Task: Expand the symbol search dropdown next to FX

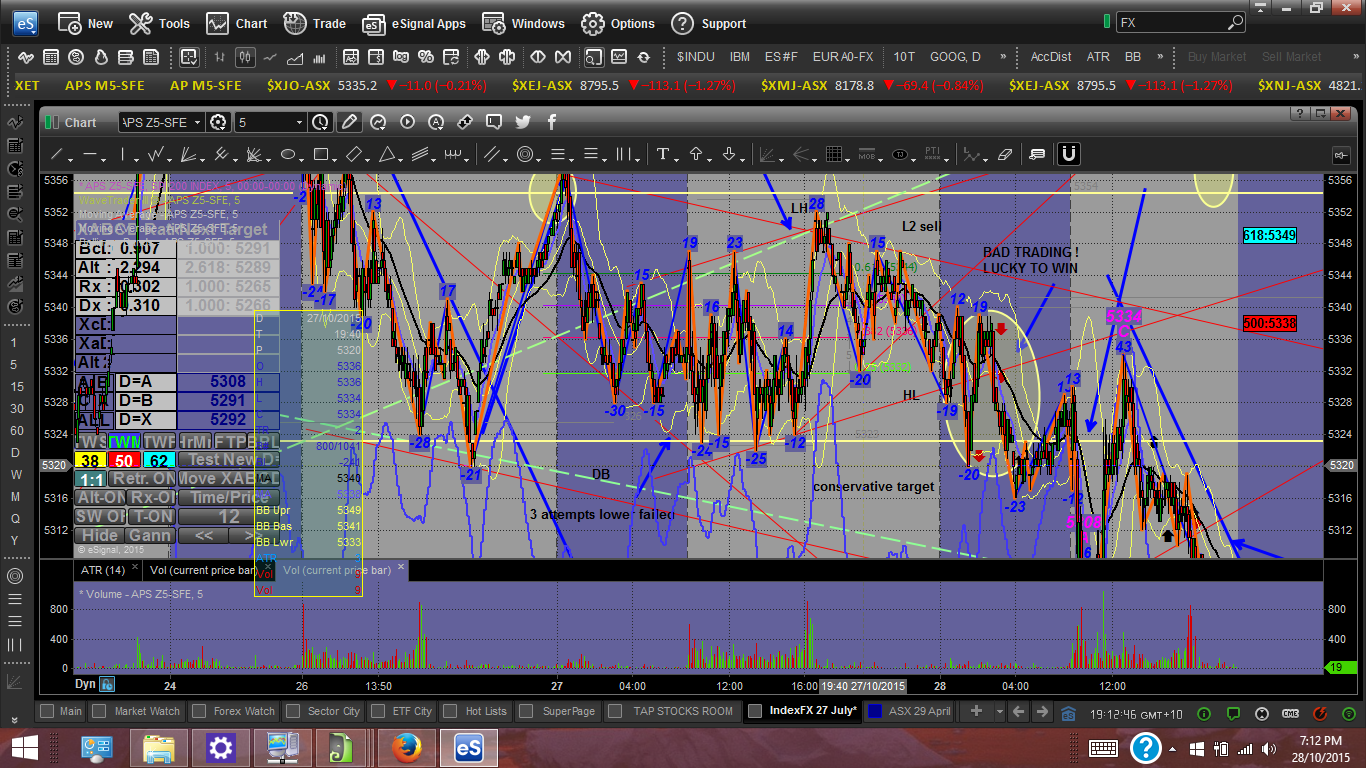Action: [x=1235, y=22]
